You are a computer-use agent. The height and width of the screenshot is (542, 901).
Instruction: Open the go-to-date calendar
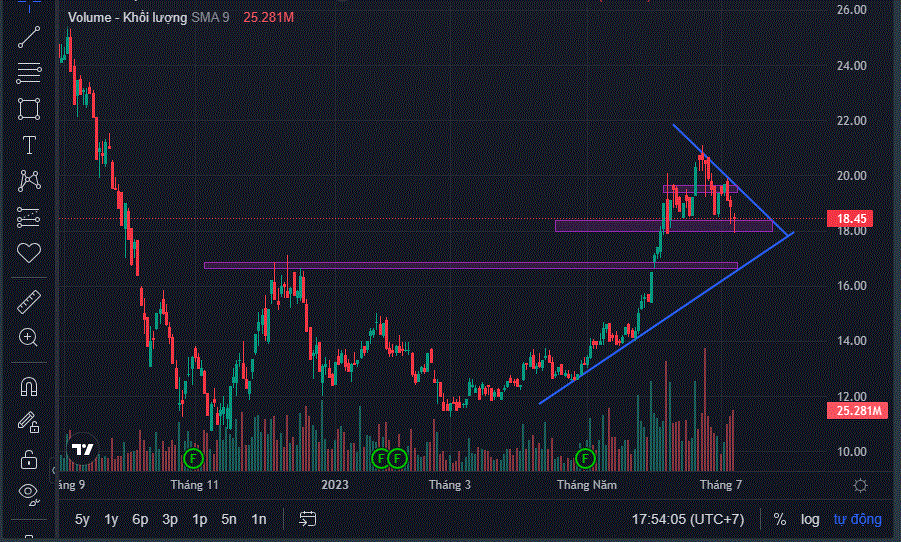[x=307, y=519]
